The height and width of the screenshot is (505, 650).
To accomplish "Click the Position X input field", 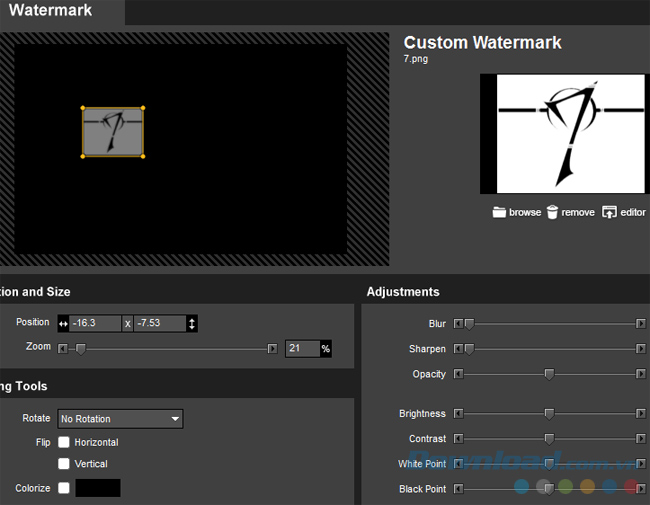I will [95, 323].
